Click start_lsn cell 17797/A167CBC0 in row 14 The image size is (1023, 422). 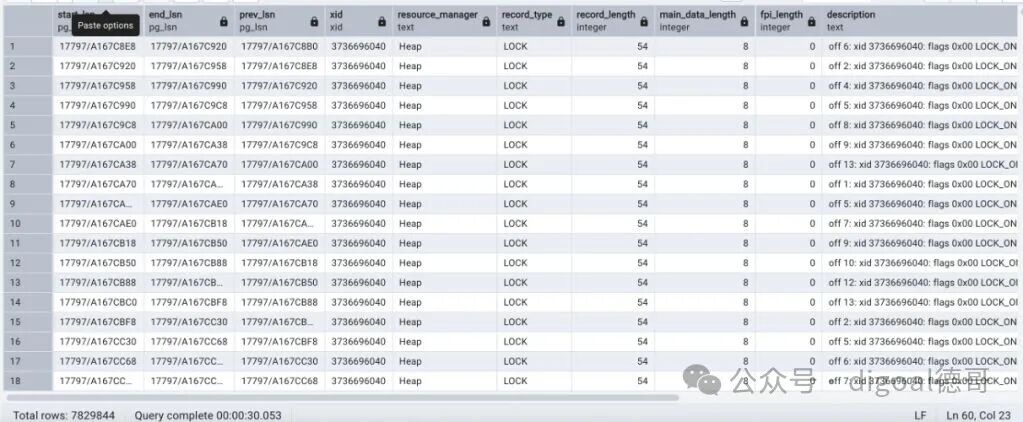coord(99,302)
